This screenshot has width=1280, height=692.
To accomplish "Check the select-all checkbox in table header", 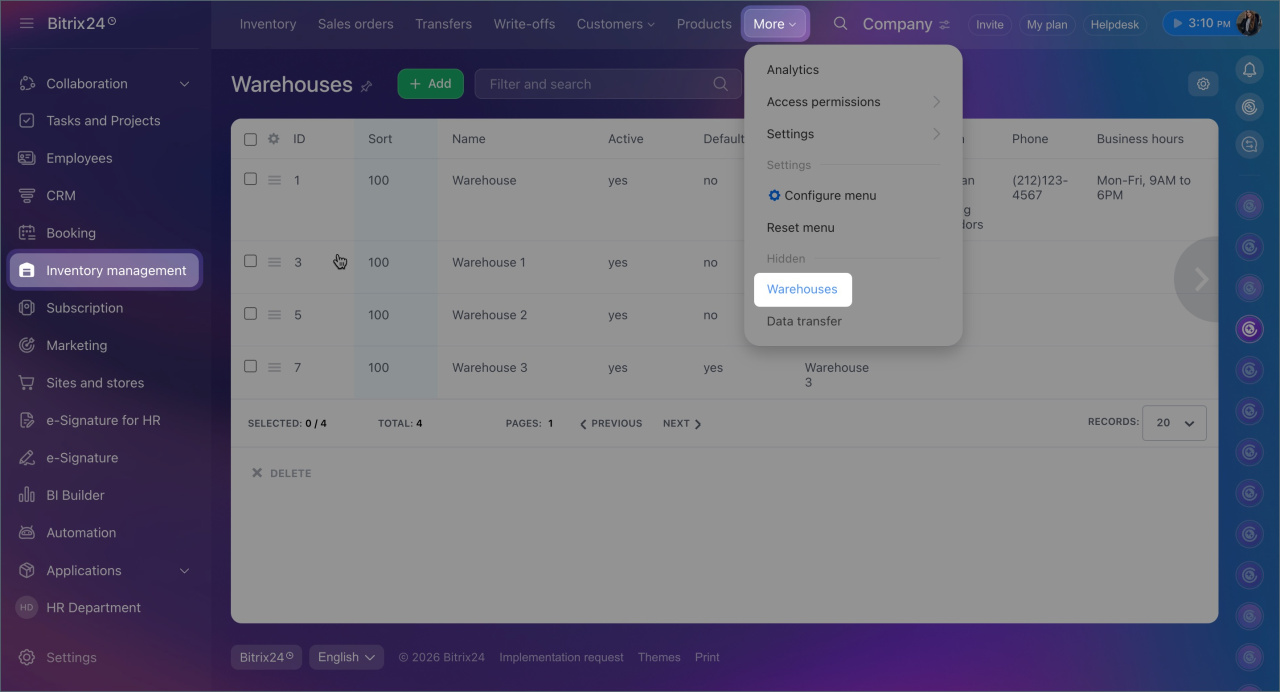I will click(251, 139).
